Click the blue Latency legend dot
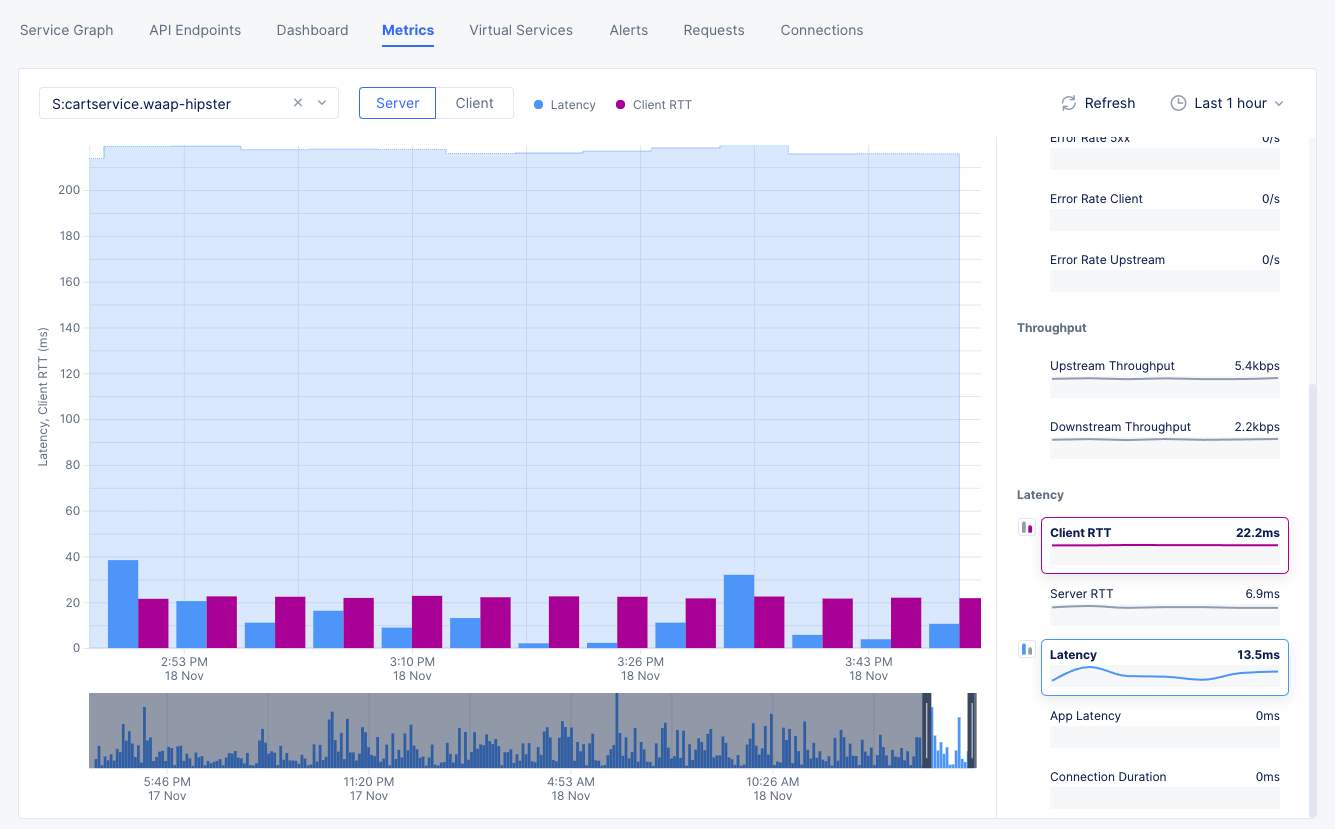 (x=538, y=104)
